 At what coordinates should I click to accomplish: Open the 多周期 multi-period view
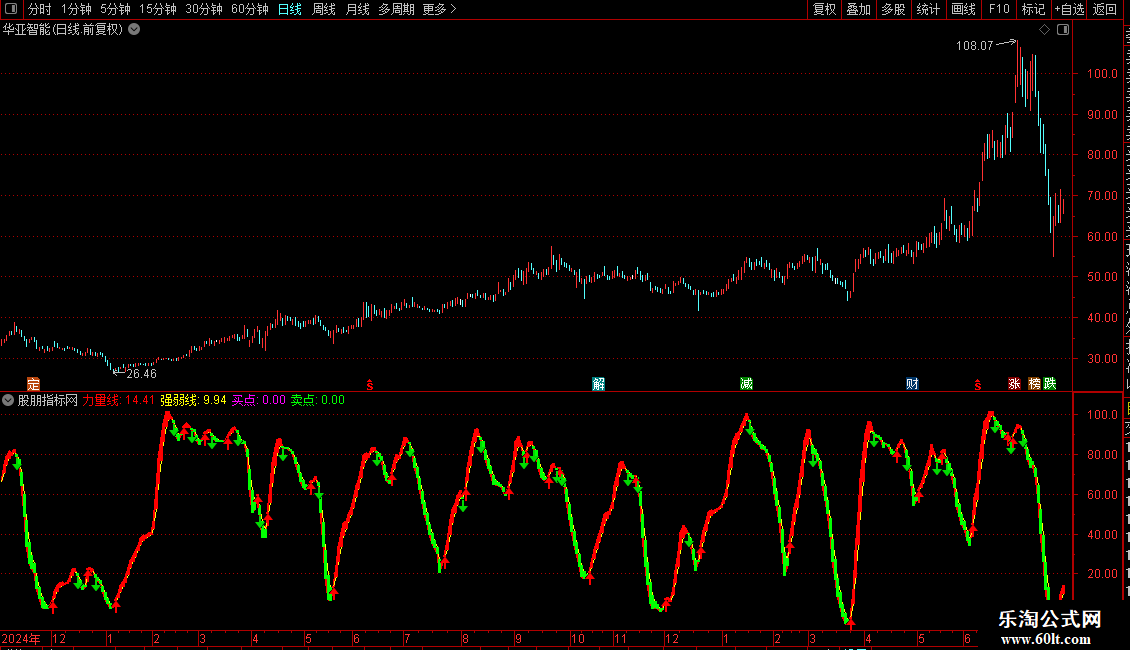coord(396,9)
